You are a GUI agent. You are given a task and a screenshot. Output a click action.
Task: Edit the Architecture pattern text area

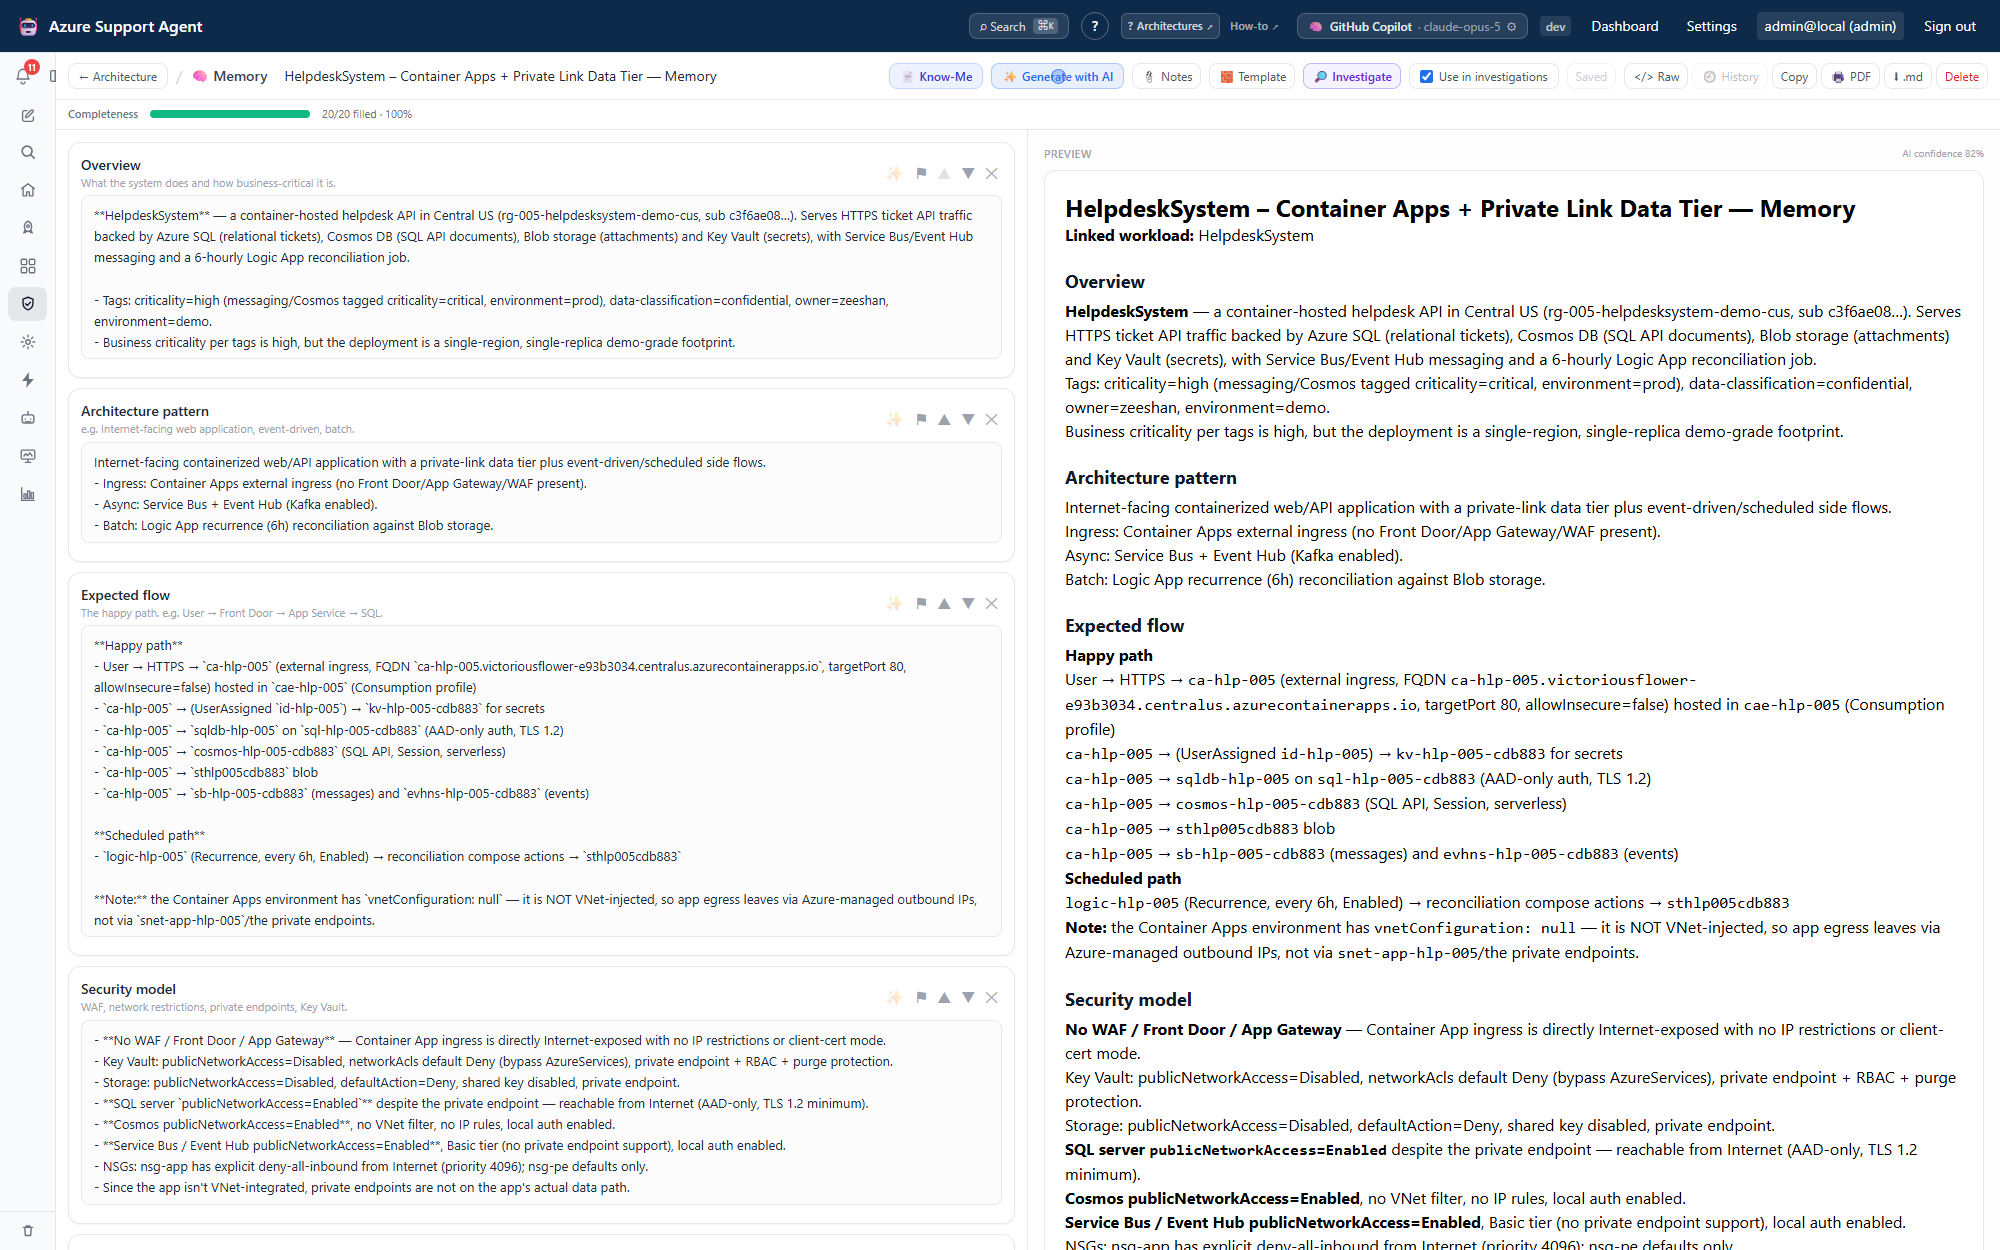click(541, 493)
